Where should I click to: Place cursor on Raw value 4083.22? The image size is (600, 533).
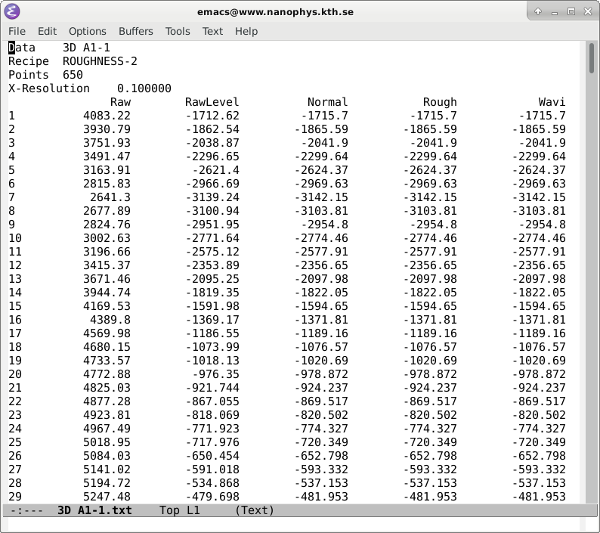[107, 116]
